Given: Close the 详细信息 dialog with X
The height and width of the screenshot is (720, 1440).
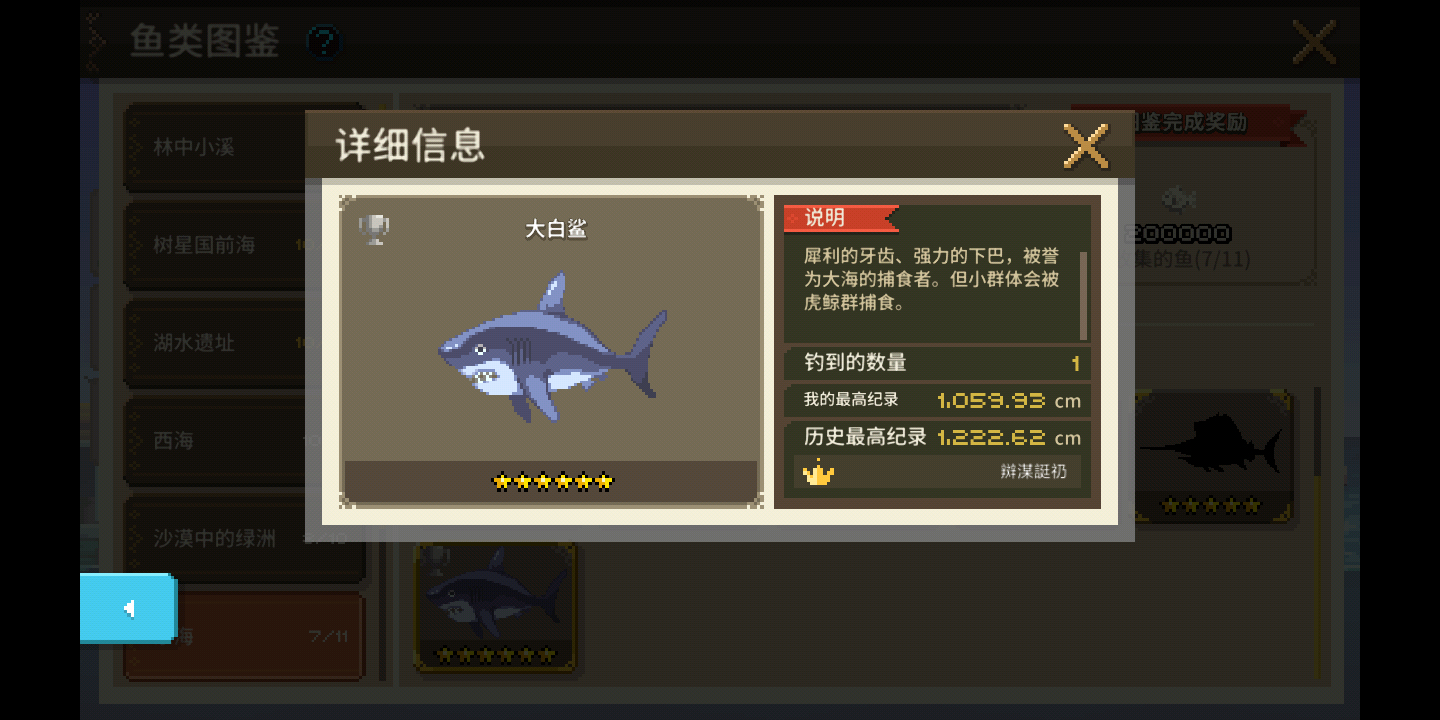Looking at the screenshot, I should click(1085, 146).
